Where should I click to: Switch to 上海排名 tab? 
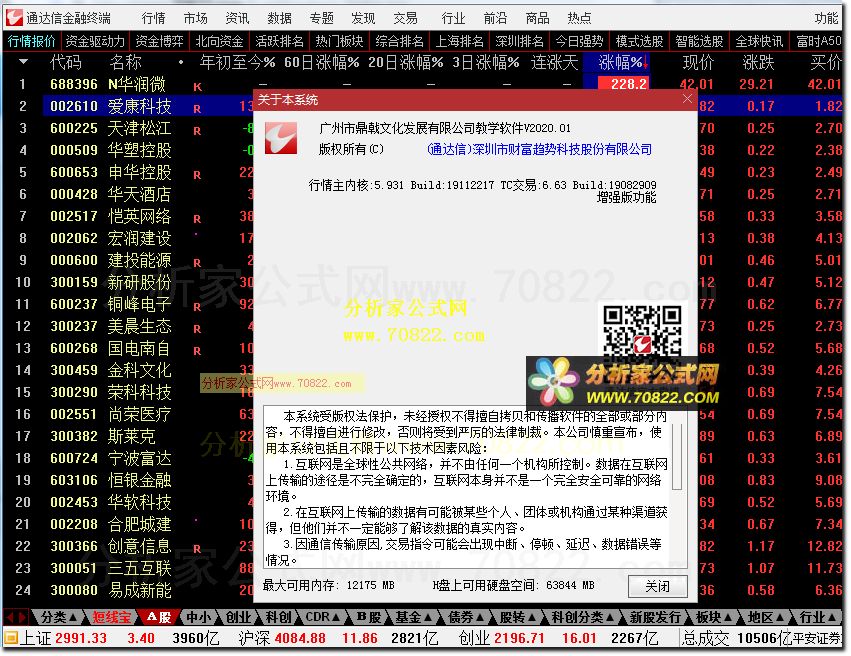point(459,41)
